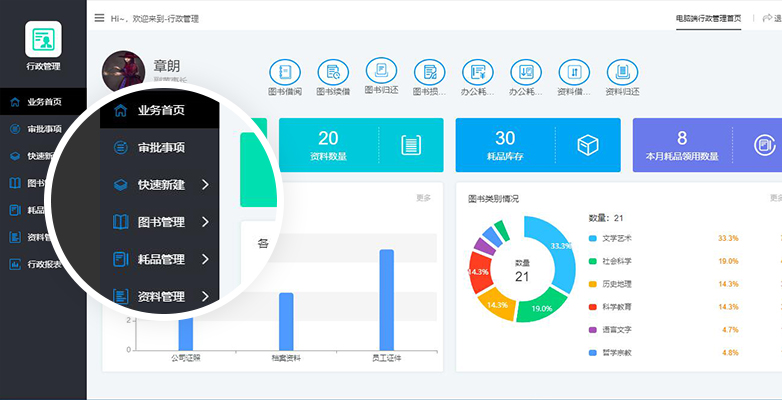This screenshot has width=782, height=400.
Task: Expand the 快速新建 chevron in magnified menu
Action: pos(205,185)
